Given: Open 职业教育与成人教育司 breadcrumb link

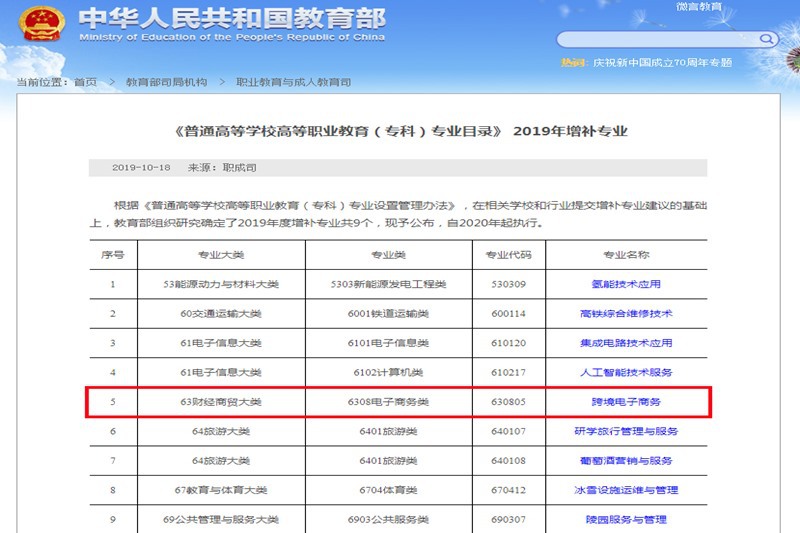Looking at the screenshot, I should (293, 82).
